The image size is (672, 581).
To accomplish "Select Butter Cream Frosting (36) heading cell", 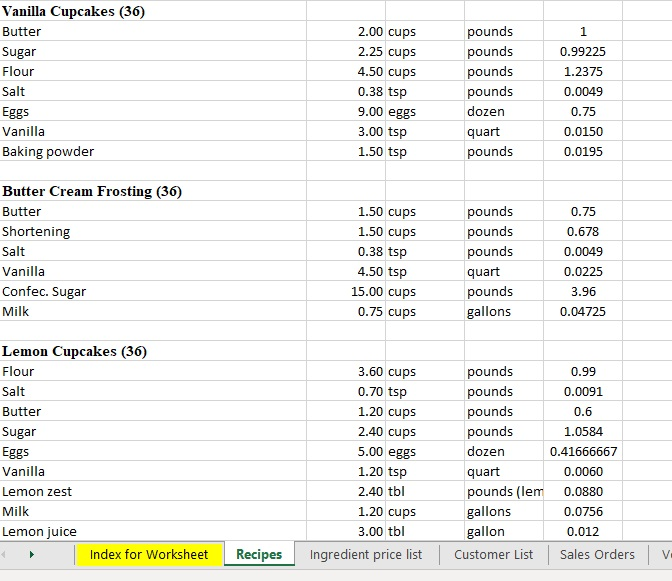I will 153,191.
